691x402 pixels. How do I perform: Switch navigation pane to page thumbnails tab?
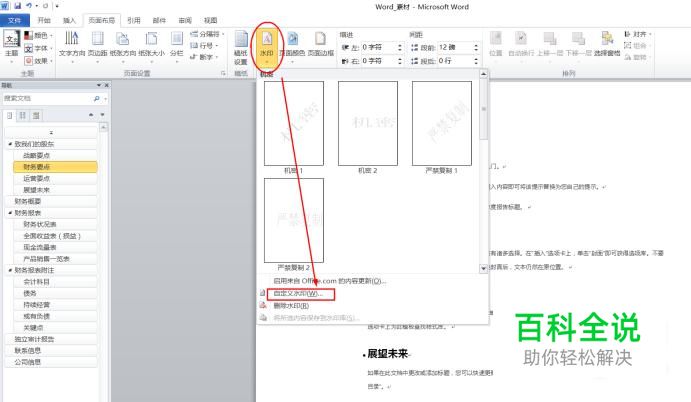22,115
